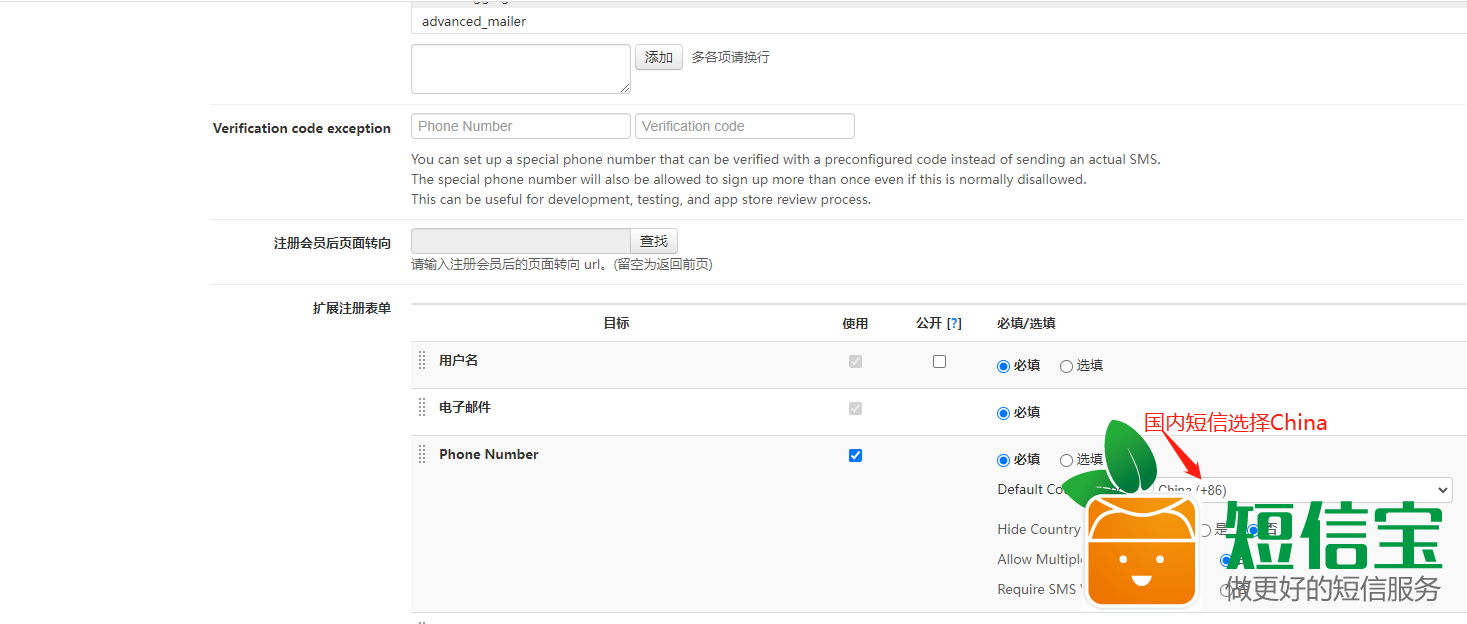Click the 添加 button
This screenshot has width=1467, height=624.
coord(659,57)
